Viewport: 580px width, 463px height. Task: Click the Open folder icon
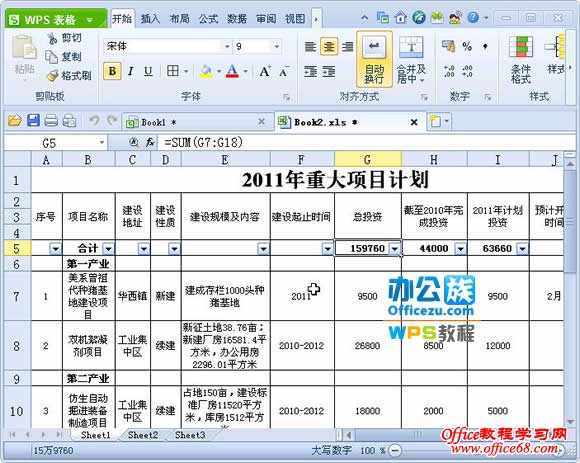[15, 121]
